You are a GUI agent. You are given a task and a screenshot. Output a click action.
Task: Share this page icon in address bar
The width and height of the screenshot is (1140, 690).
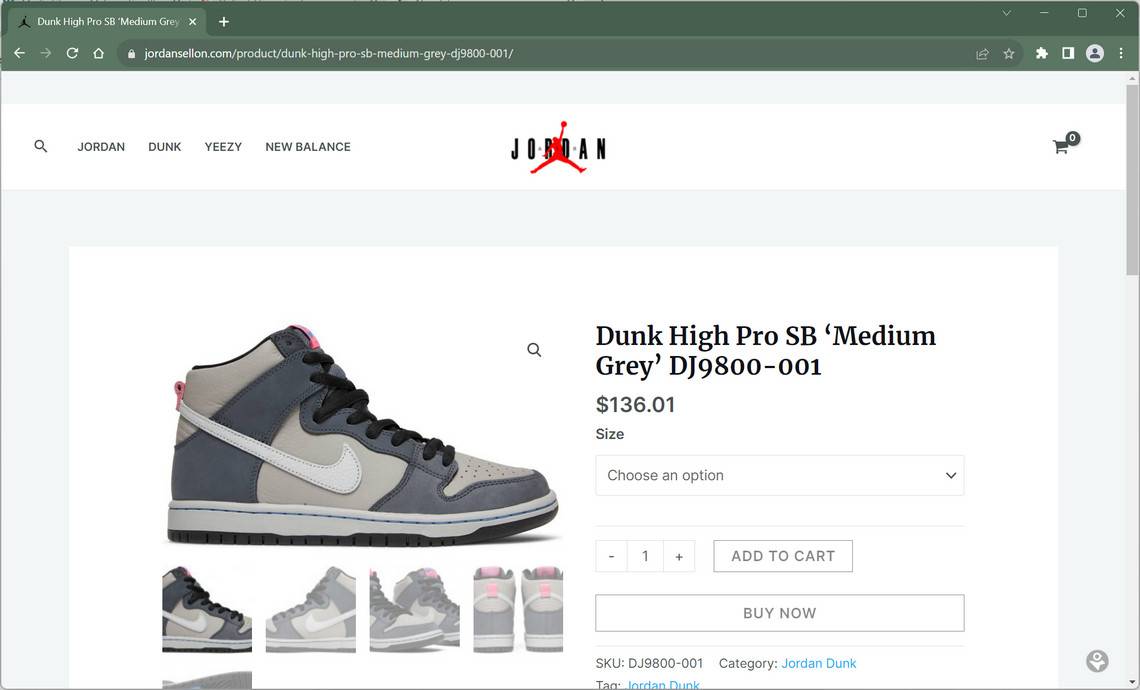point(982,53)
